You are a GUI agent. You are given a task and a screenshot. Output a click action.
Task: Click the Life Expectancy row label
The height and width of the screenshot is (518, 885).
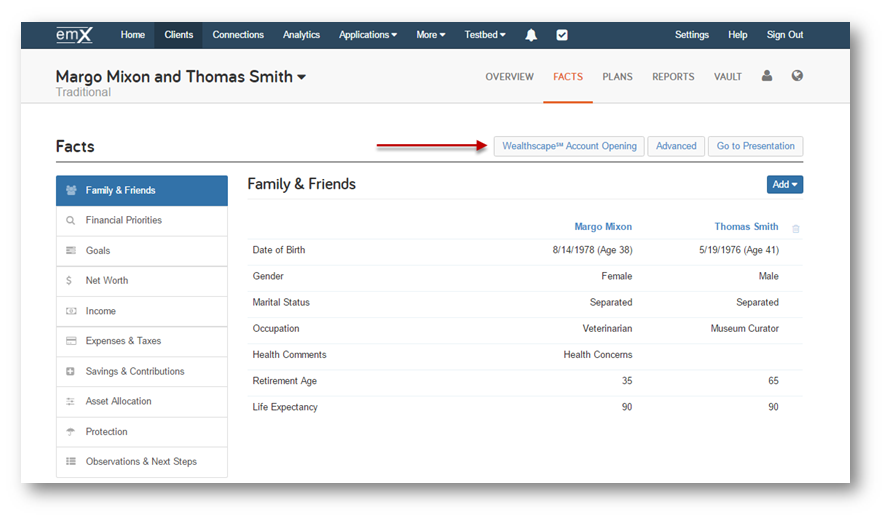click(285, 407)
